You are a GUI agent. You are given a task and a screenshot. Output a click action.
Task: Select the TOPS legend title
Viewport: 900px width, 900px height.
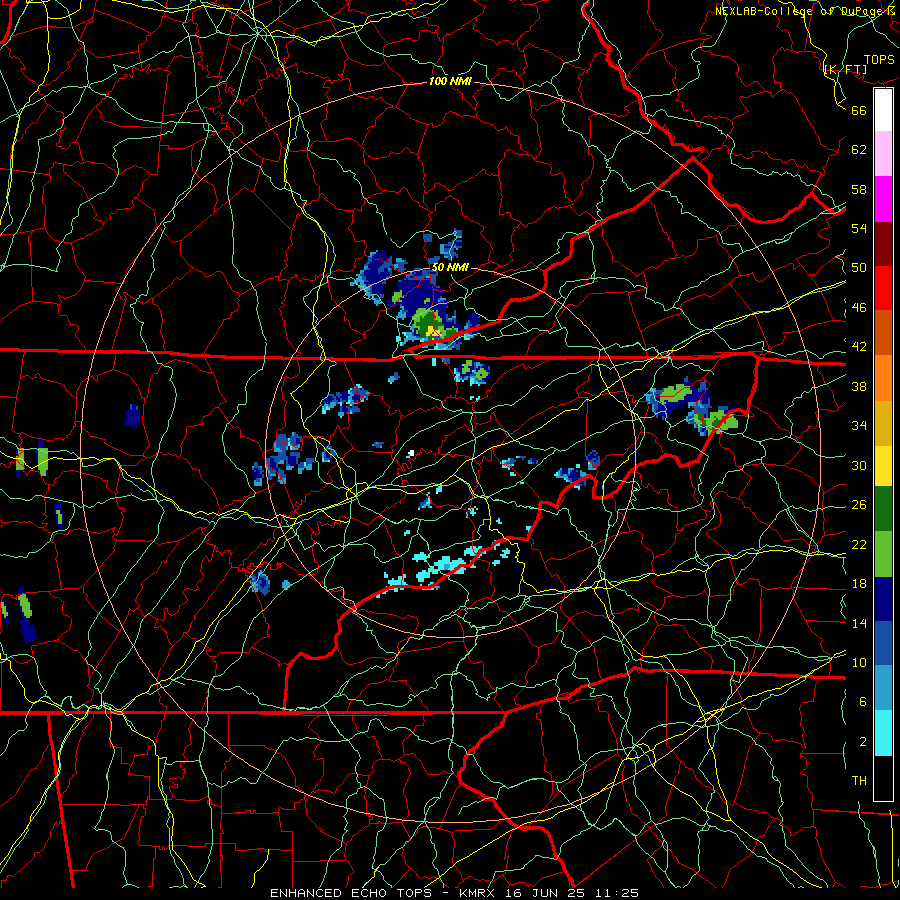pos(879,59)
